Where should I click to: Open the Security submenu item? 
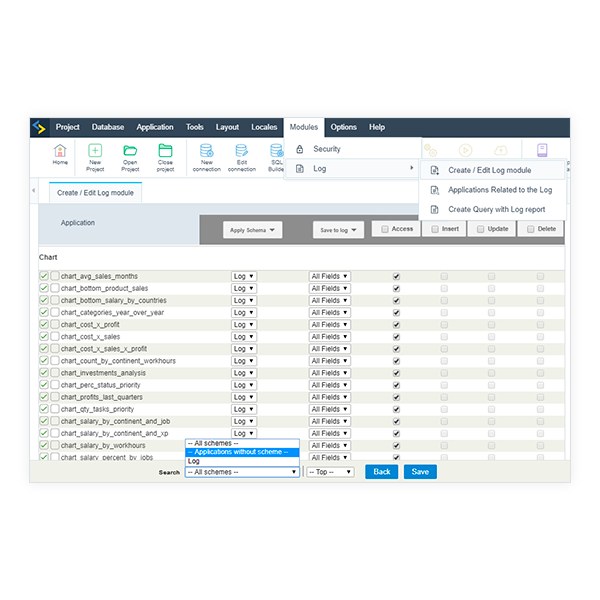click(326, 149)
